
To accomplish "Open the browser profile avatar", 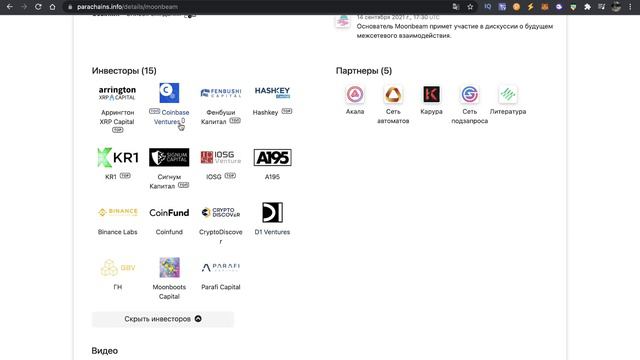I will click(x=616, y=7).
